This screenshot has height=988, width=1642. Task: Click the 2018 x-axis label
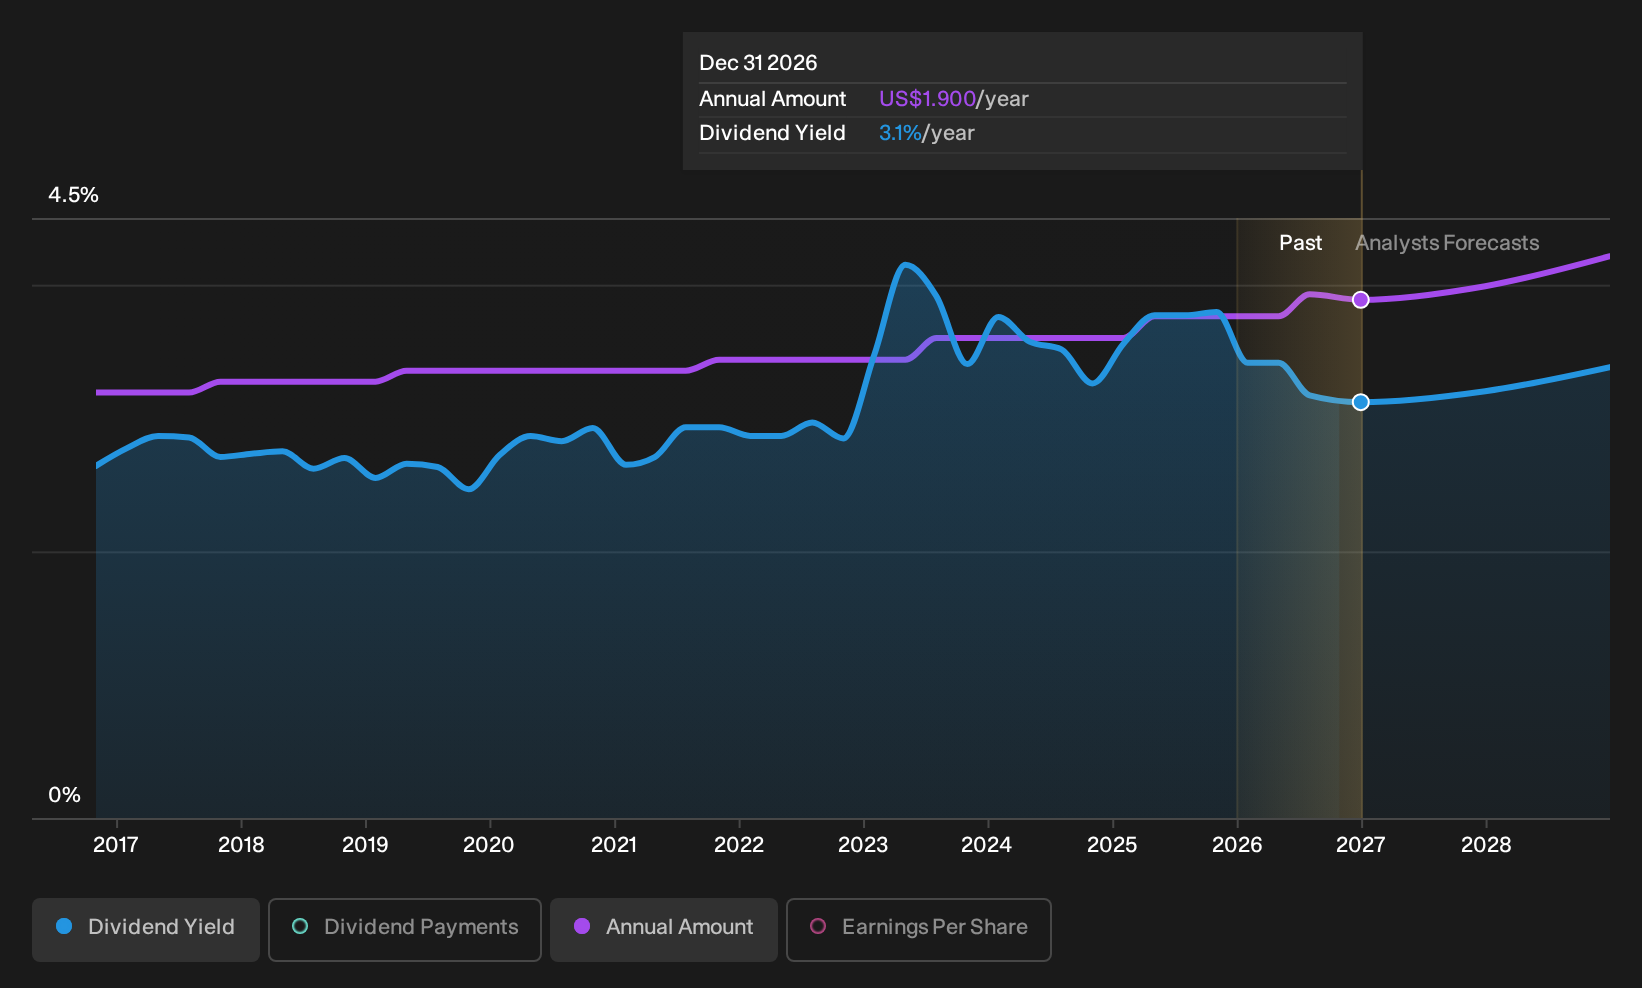pyautogui.click(x=241, y=845)
